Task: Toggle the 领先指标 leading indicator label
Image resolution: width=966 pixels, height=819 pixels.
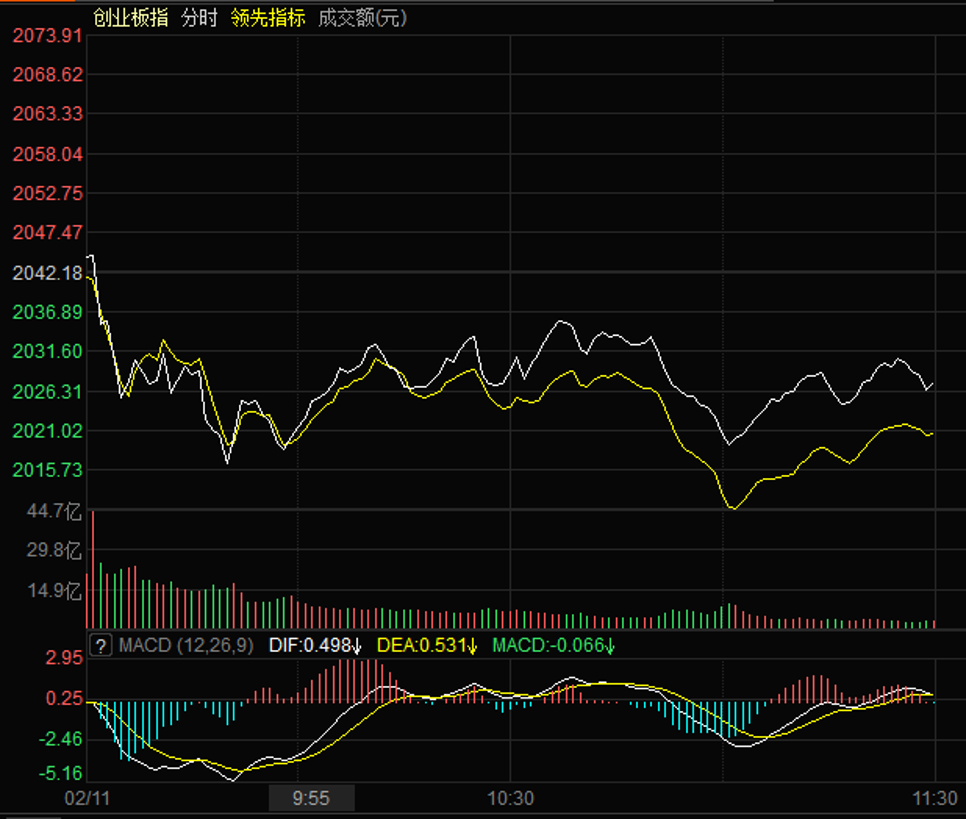Action: (x=267, y=18)
